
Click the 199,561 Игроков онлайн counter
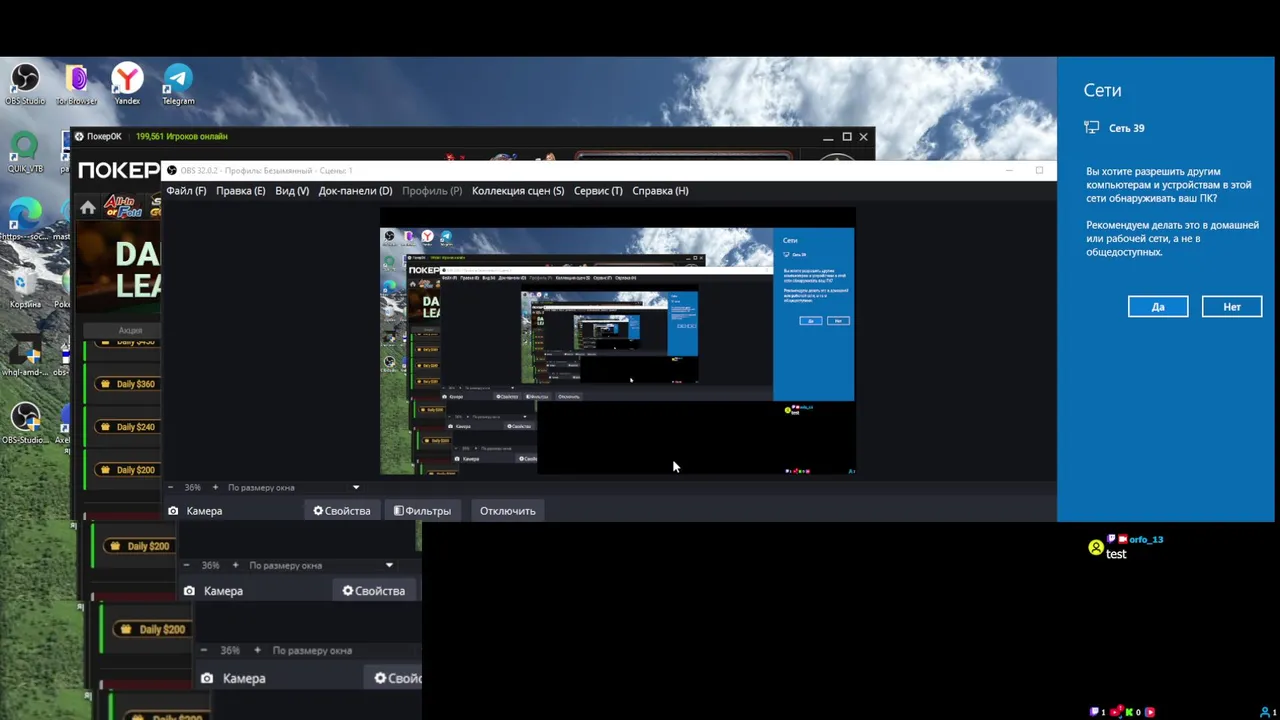tap(182, 136)
